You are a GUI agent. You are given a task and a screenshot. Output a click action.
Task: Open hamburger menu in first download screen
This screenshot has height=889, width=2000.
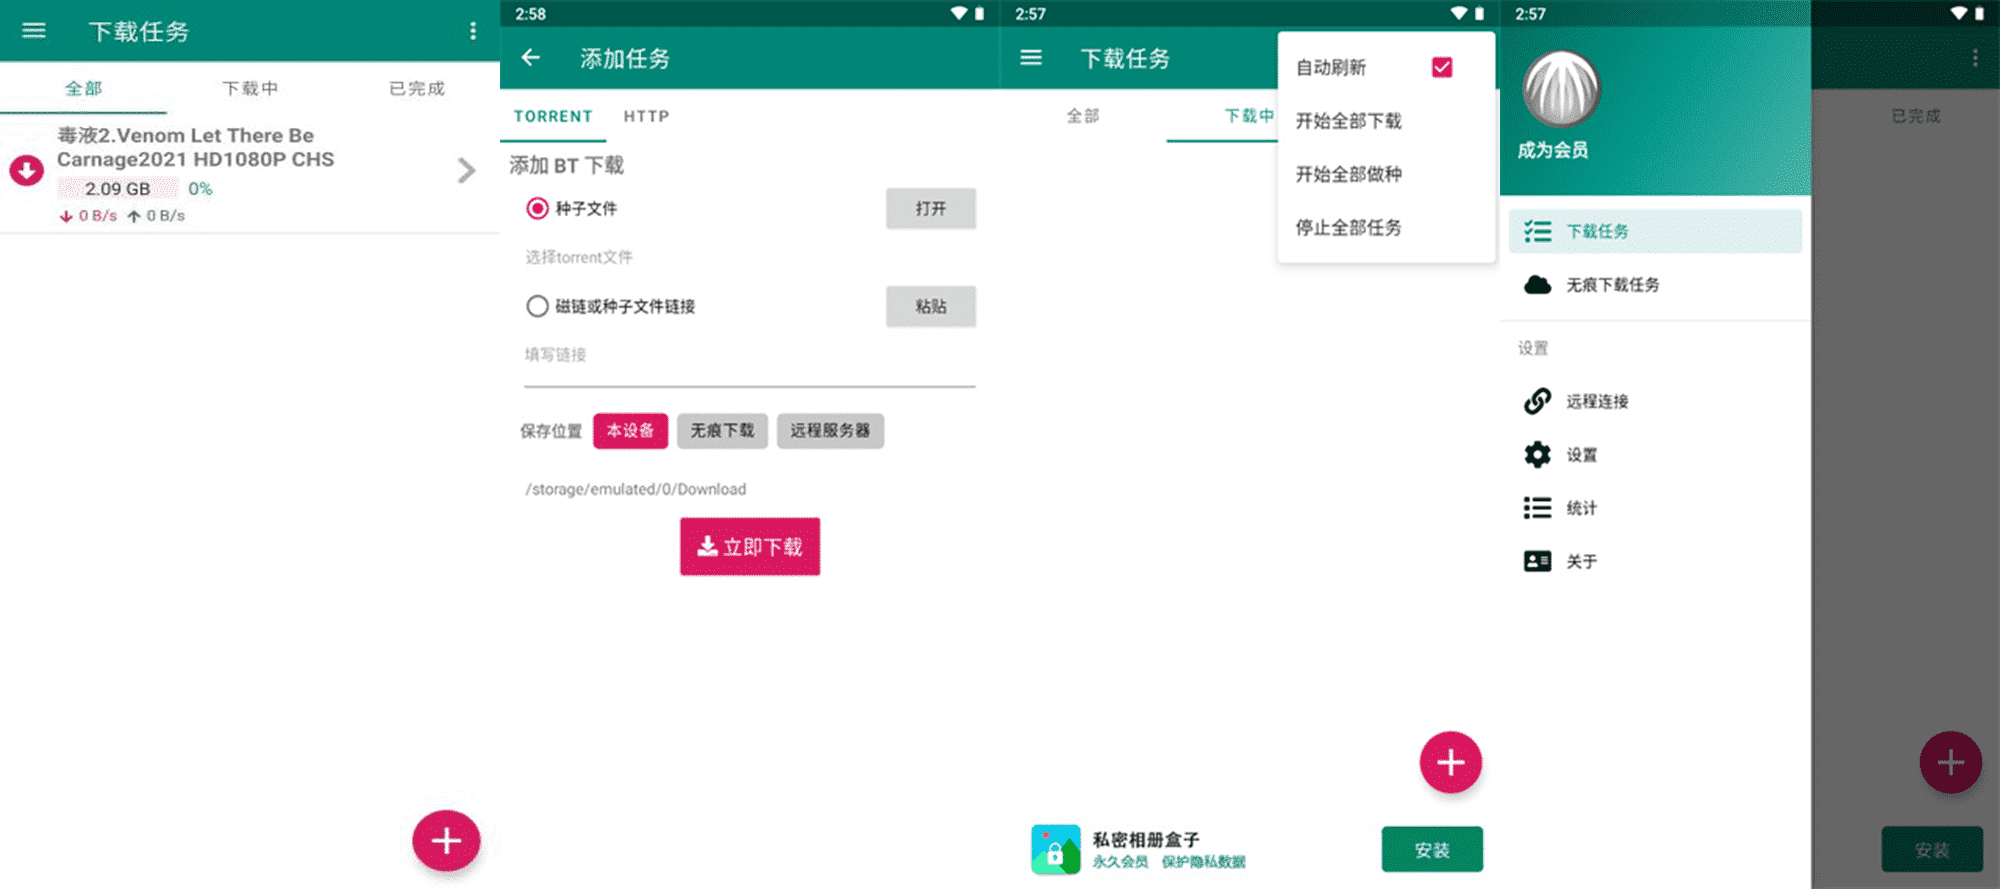point(34,31)
